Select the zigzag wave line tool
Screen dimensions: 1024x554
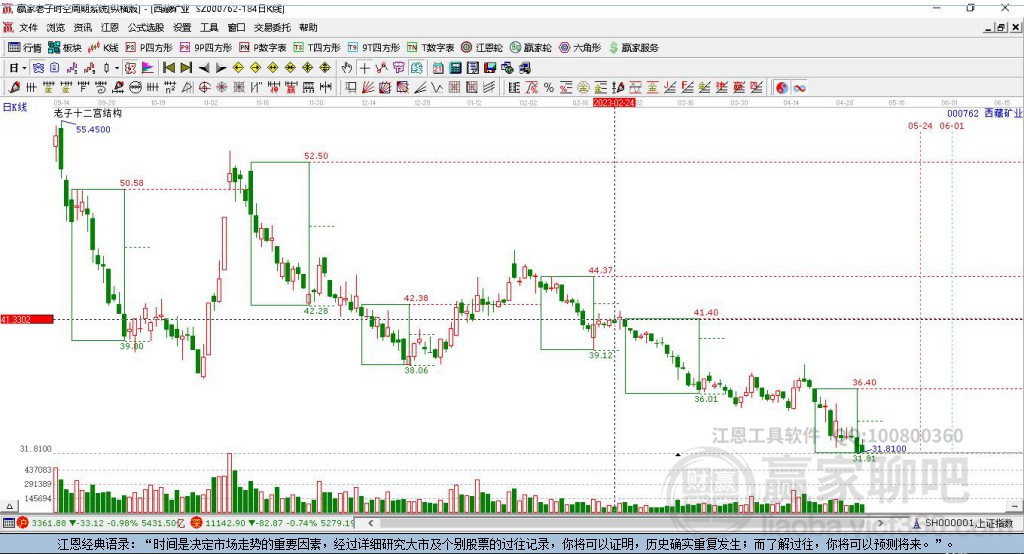436,88
